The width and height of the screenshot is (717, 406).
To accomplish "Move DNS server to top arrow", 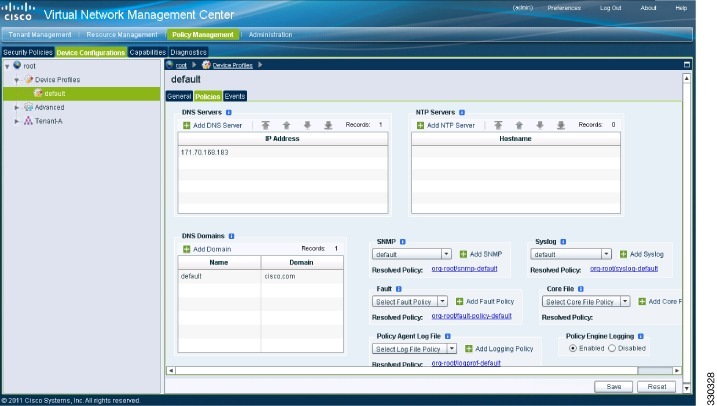I will coord(266,125).
